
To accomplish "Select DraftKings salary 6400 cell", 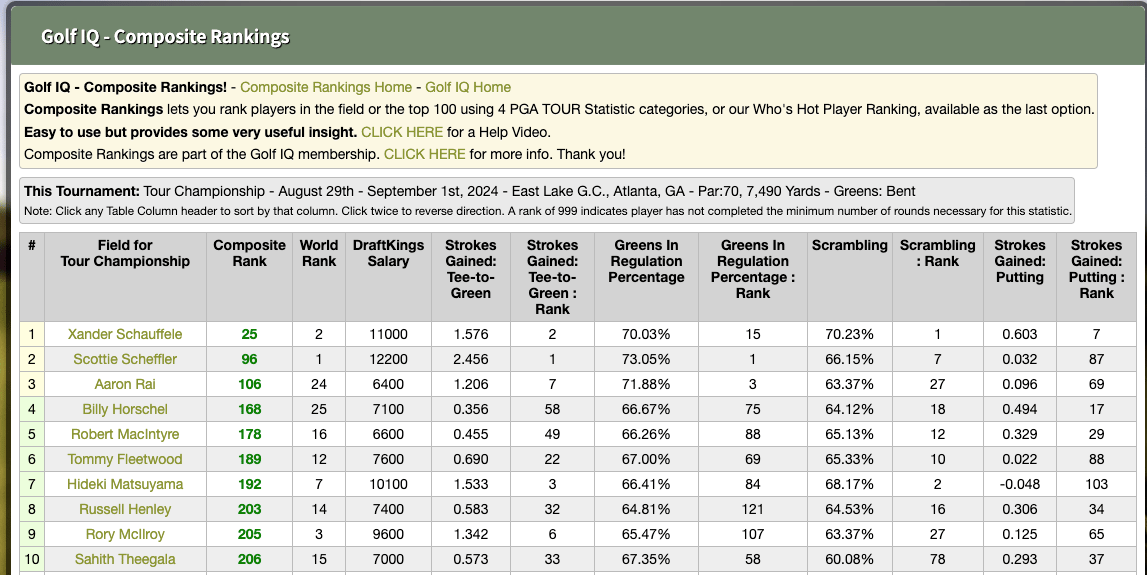I will pos(388,384).
